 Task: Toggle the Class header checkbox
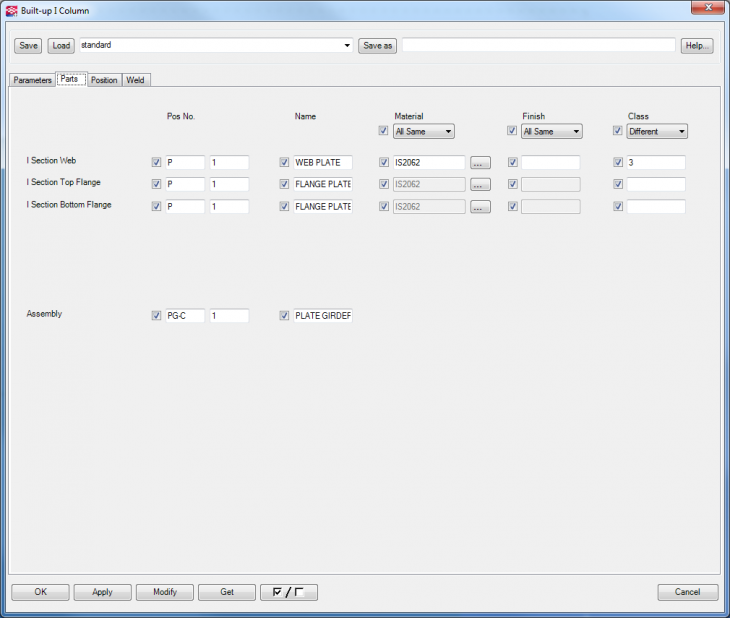coord(617,131)
